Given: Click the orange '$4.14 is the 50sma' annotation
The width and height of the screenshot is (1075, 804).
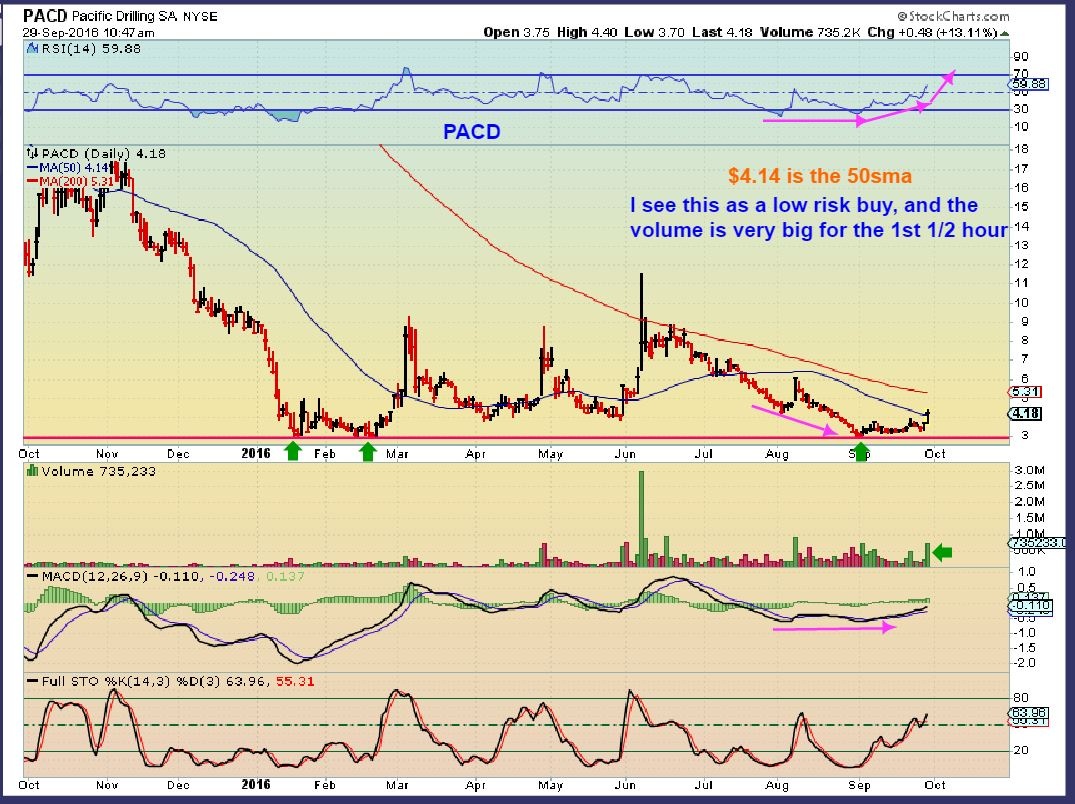Looking at the screenshot, I should coord(820,177).
